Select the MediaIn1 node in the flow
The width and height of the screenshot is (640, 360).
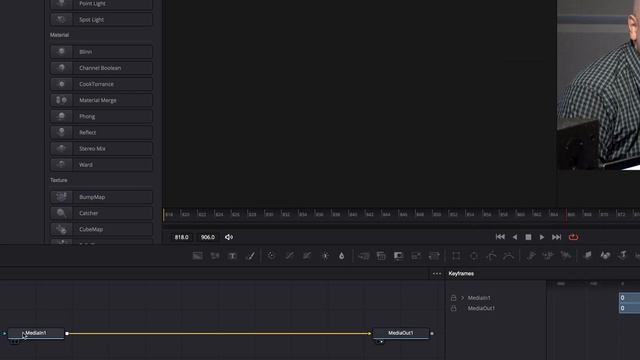pos(36,333)
